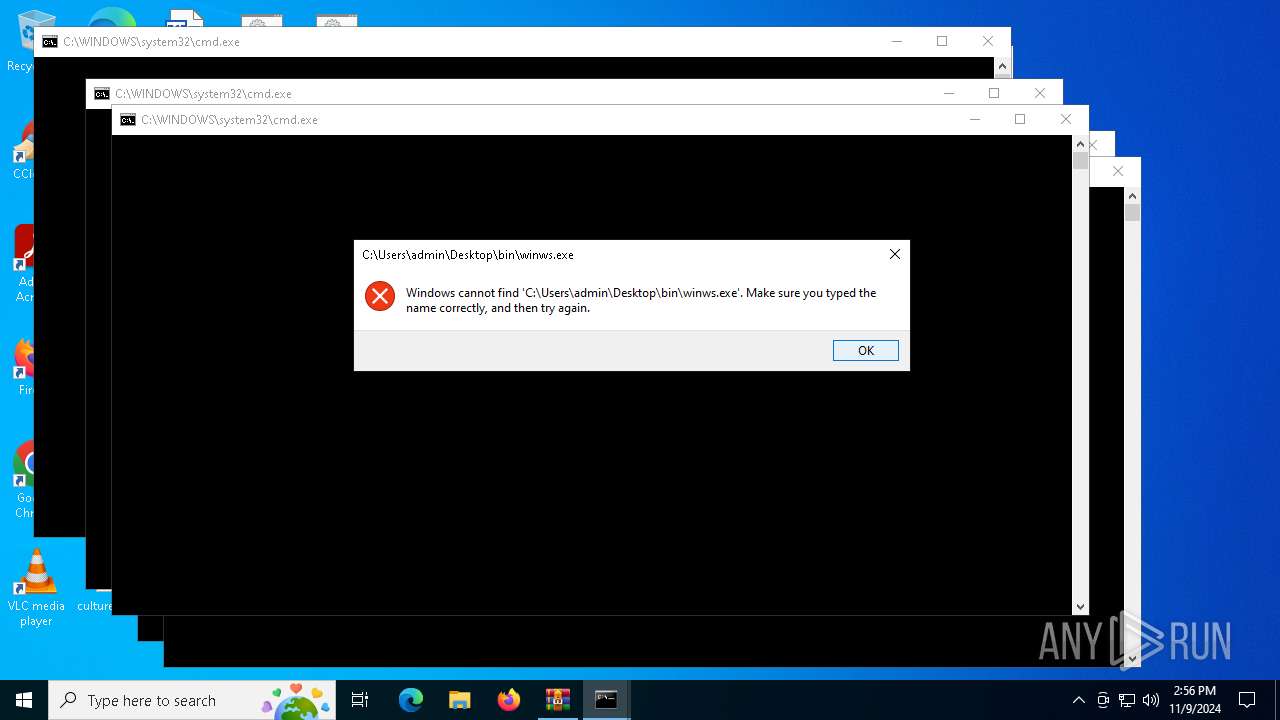This screenshot has width=1280, height=720.
Task: Open the volume tray icon
Action: (x=1151, y=700)
